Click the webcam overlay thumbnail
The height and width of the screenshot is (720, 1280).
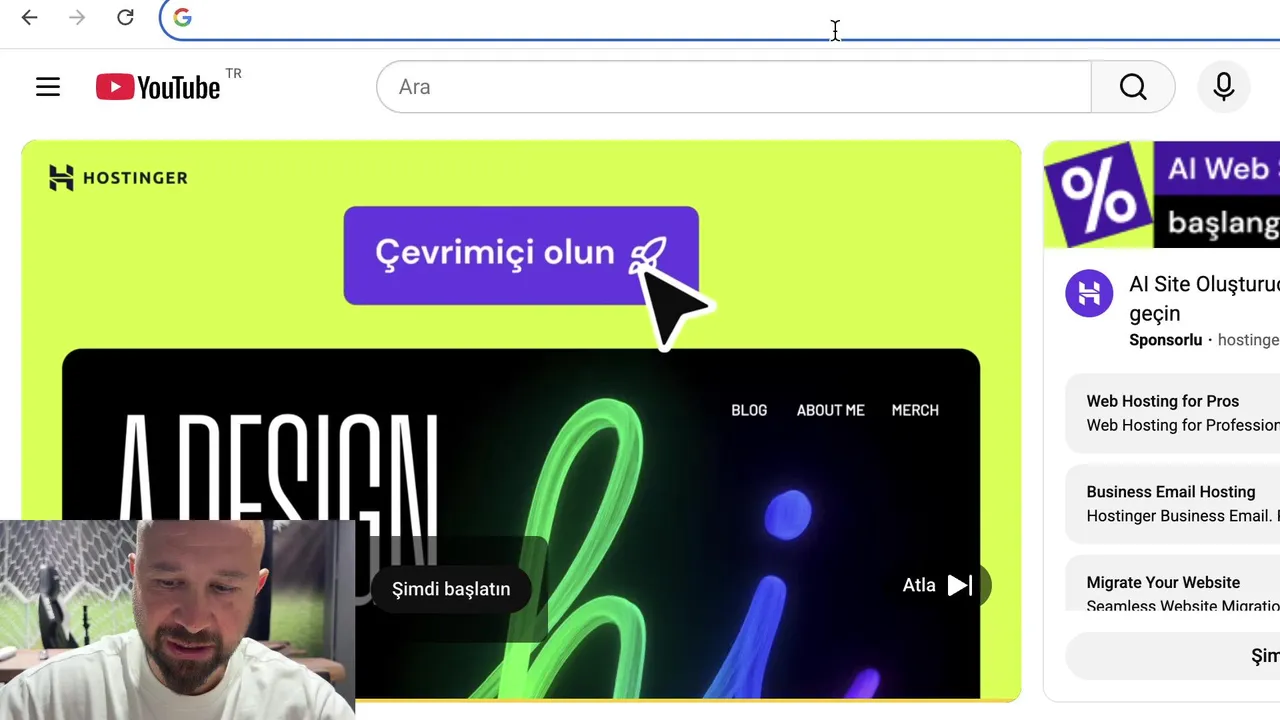177,620
